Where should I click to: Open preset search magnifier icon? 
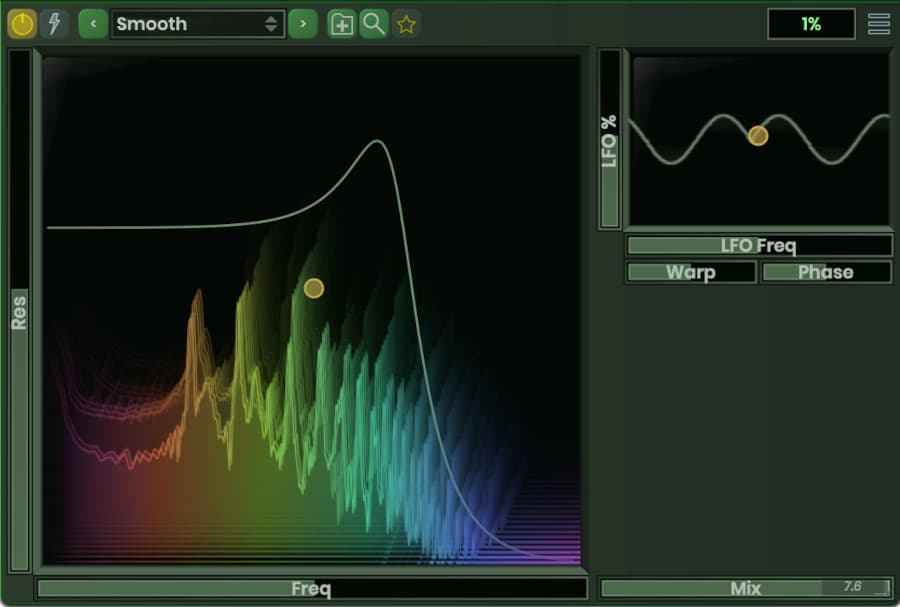click(x=374, y=24)
